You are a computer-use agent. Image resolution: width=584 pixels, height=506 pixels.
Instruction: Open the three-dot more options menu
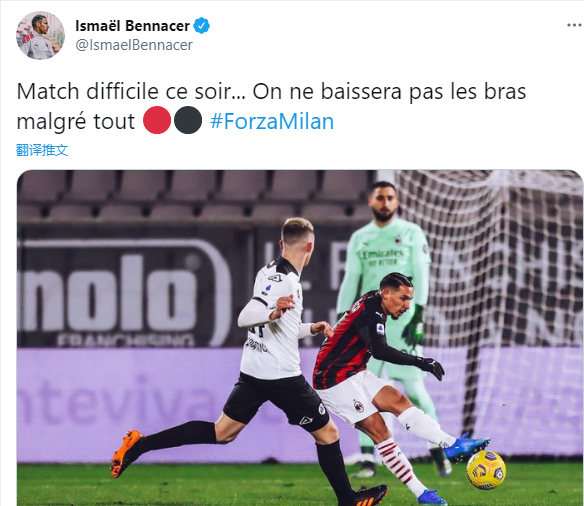tap(574, 25)
